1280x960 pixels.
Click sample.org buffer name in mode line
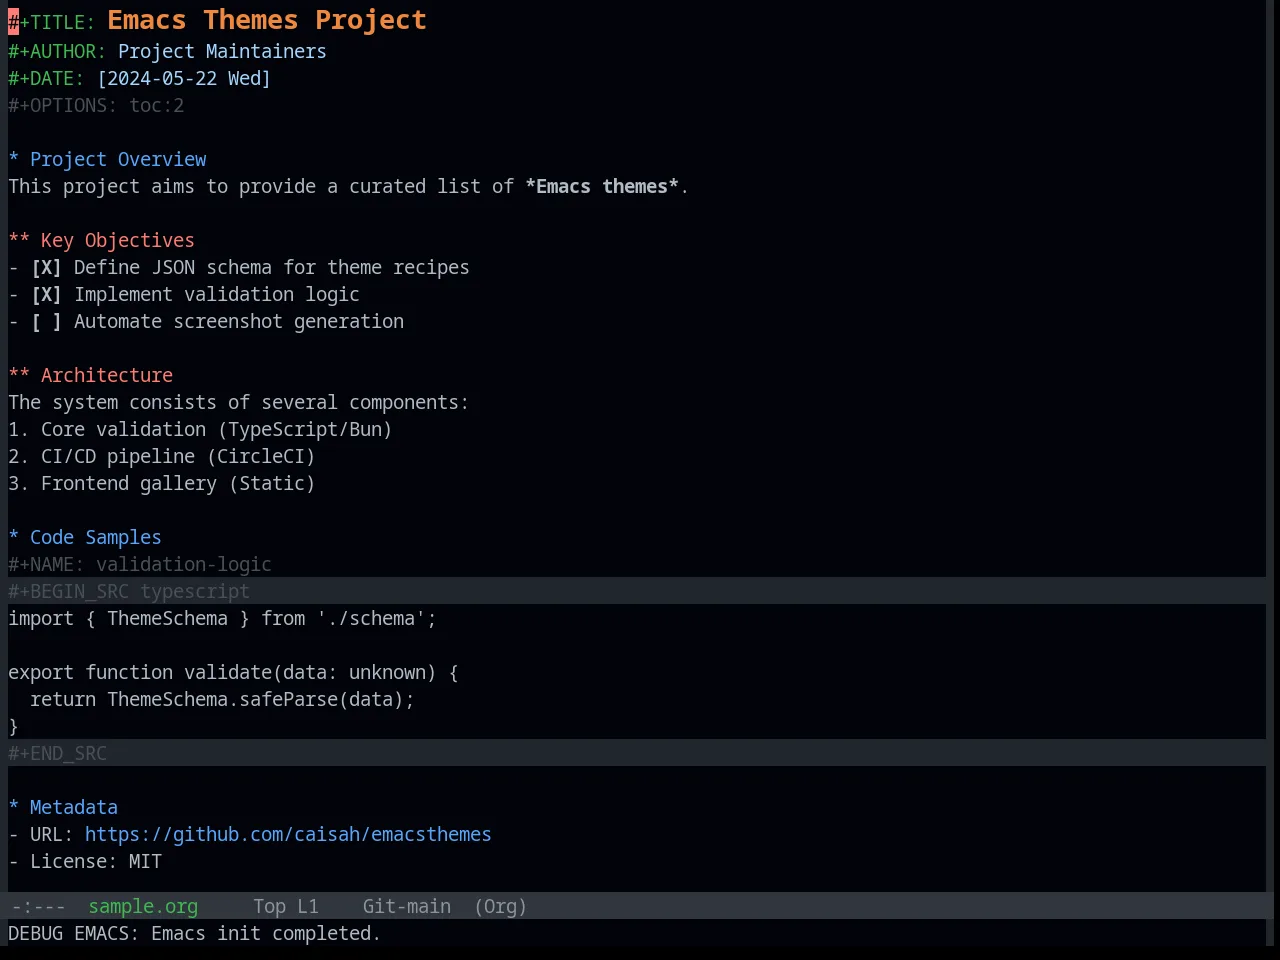[143, 907]
